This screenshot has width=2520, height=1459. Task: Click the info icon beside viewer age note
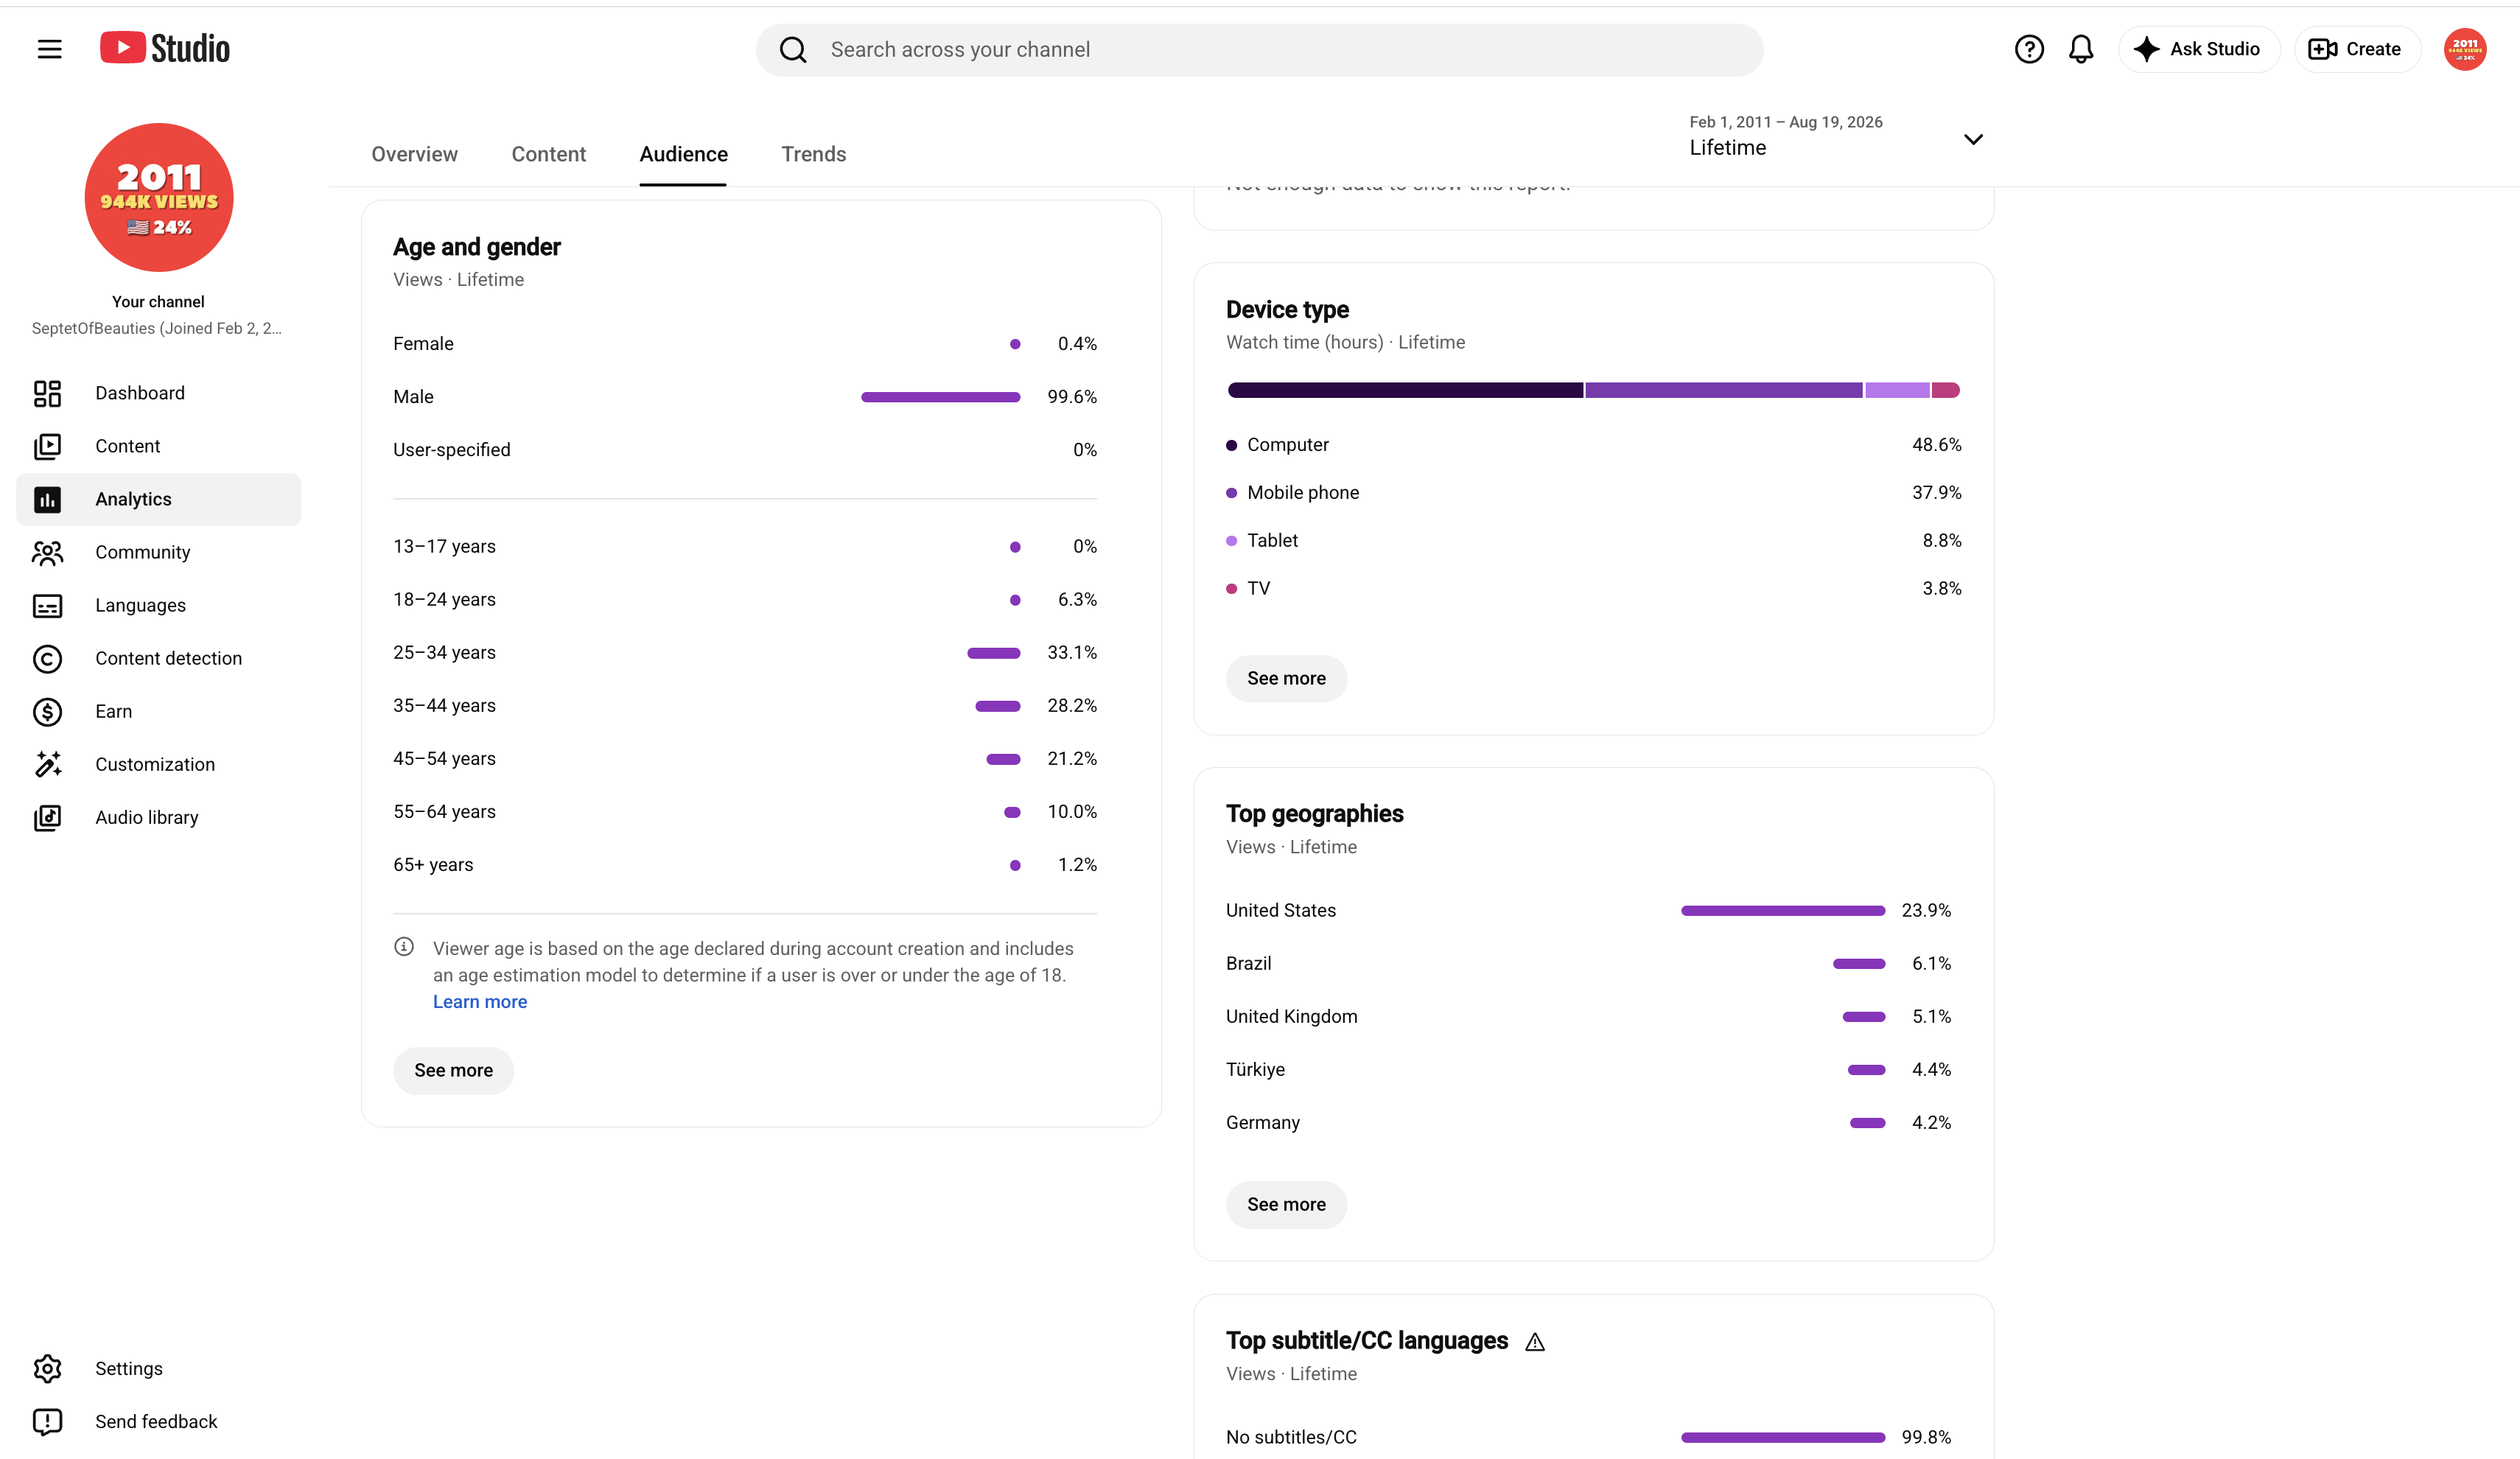(x=404, y=946)
